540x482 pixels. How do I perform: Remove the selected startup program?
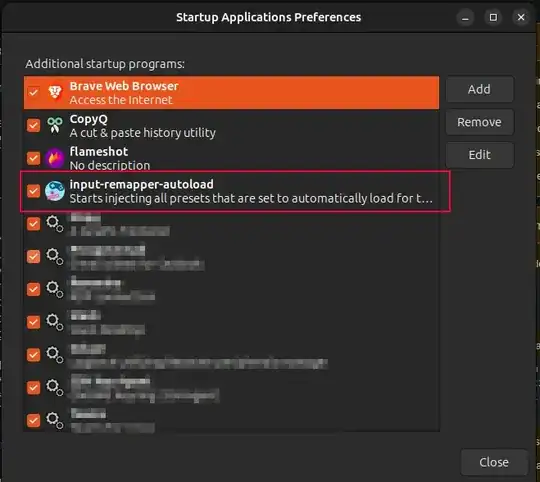479,122
